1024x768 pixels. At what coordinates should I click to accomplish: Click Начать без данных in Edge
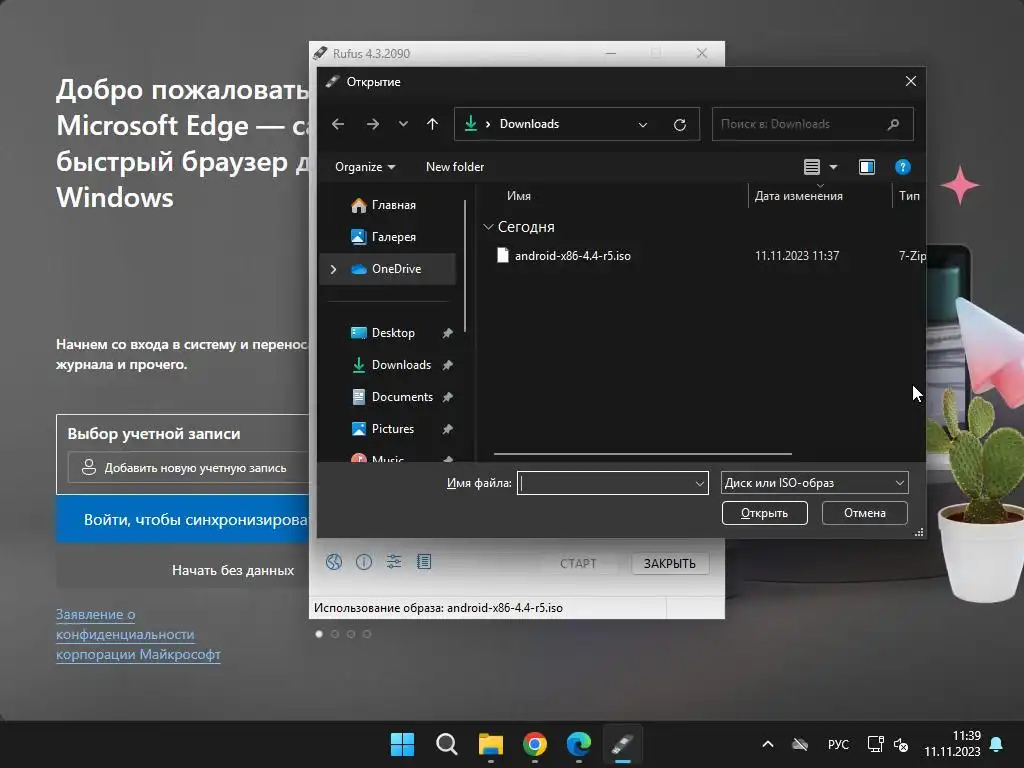pyautogui.click(x=232, y=570)
